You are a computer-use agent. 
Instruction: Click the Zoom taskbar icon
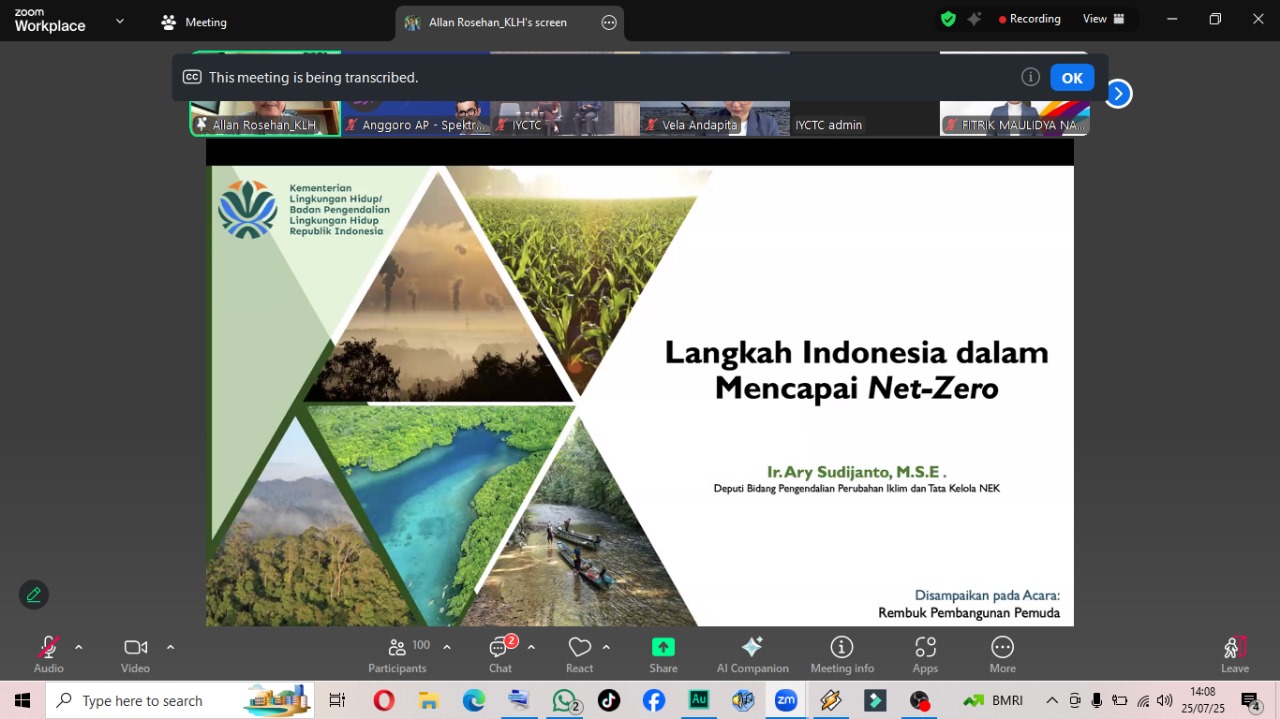(x=786, y=701)
